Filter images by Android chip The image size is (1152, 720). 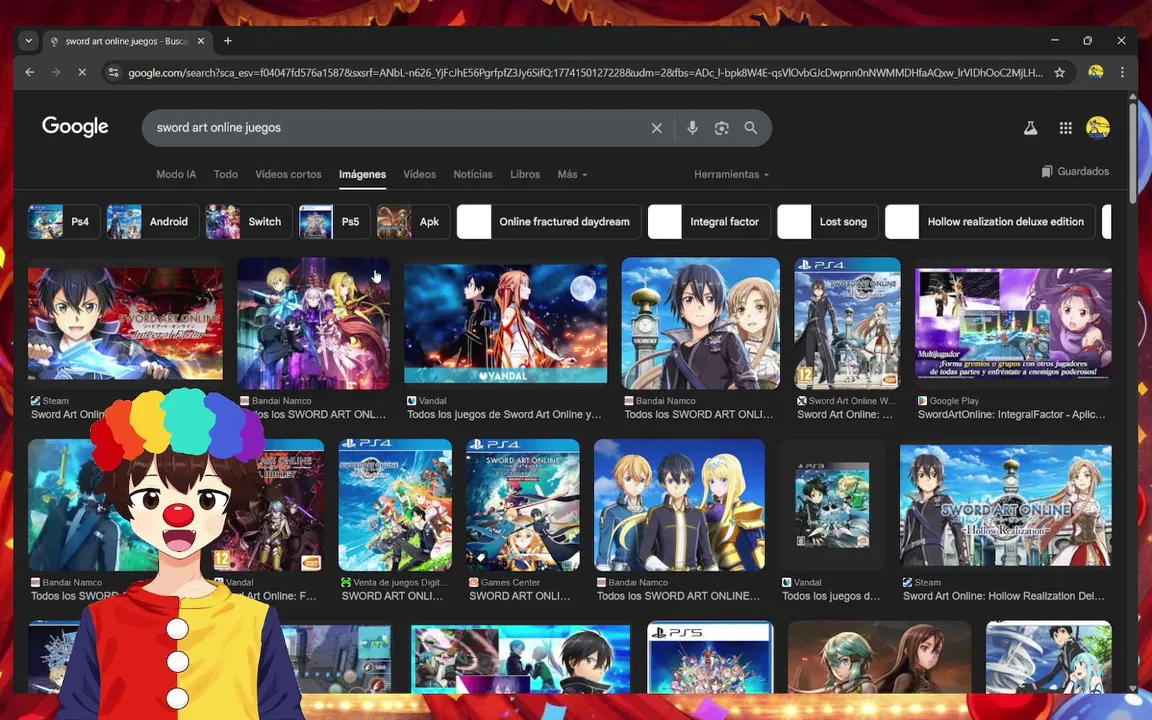[153, 222]
